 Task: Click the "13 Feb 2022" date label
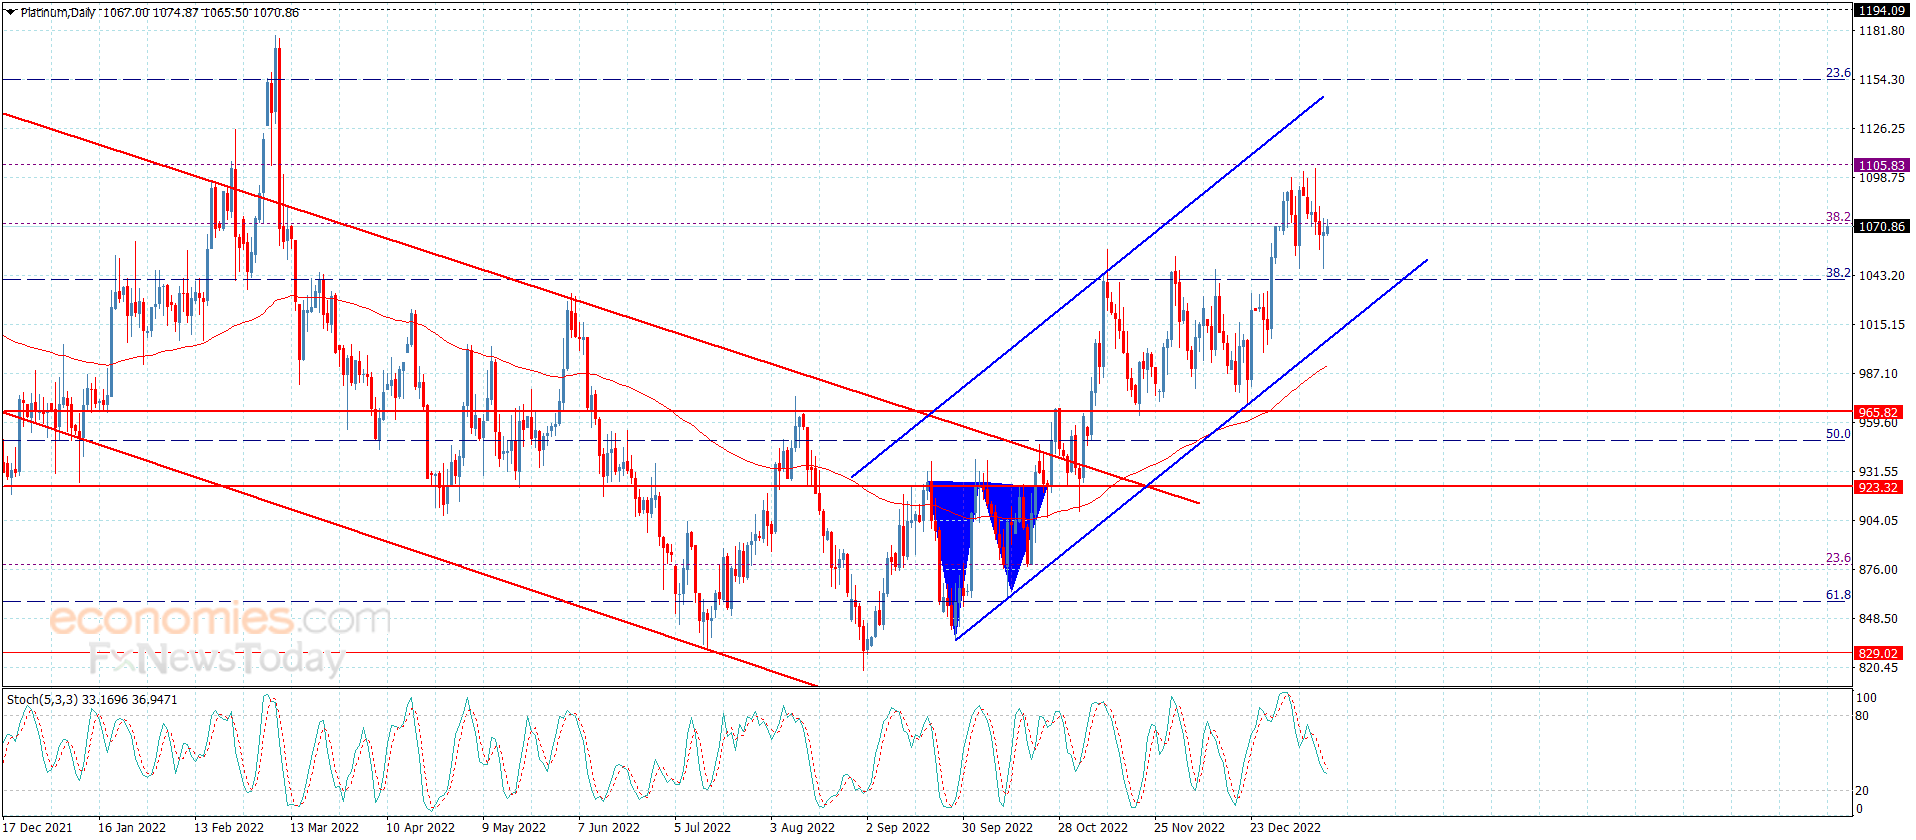point(229,828)
